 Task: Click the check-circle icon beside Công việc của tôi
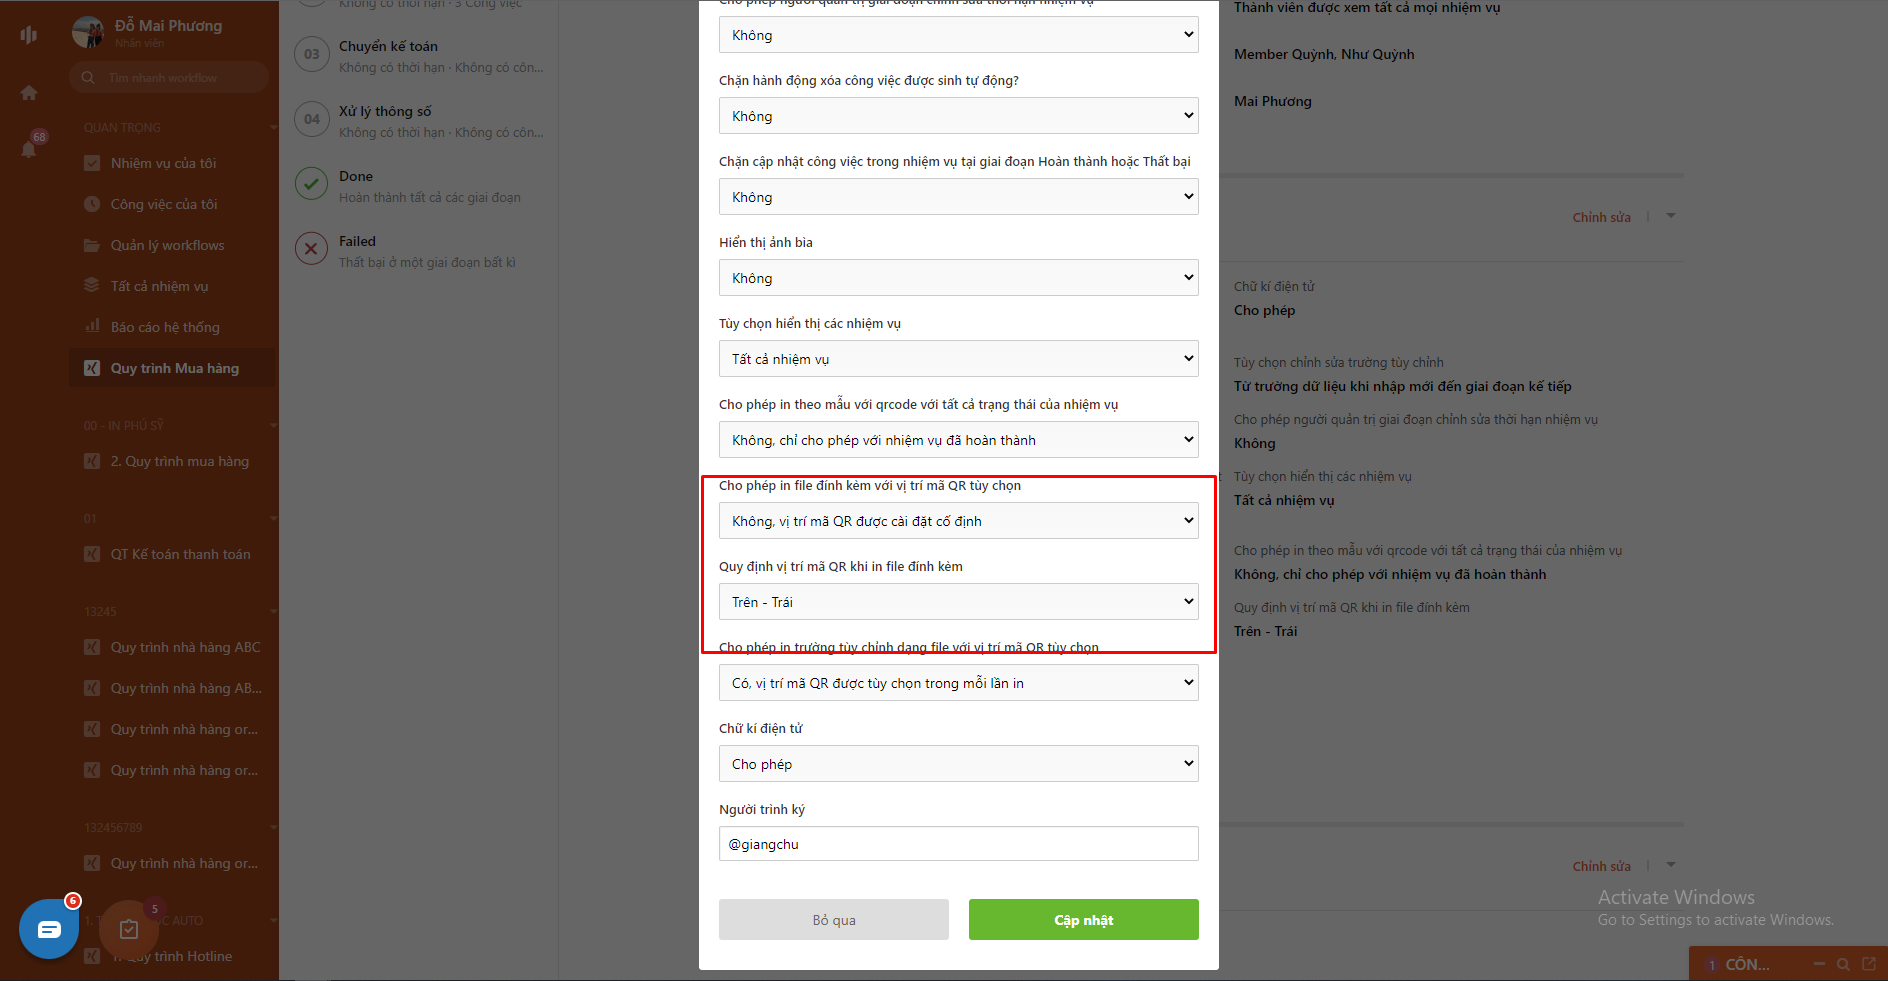tap(92, 204)
